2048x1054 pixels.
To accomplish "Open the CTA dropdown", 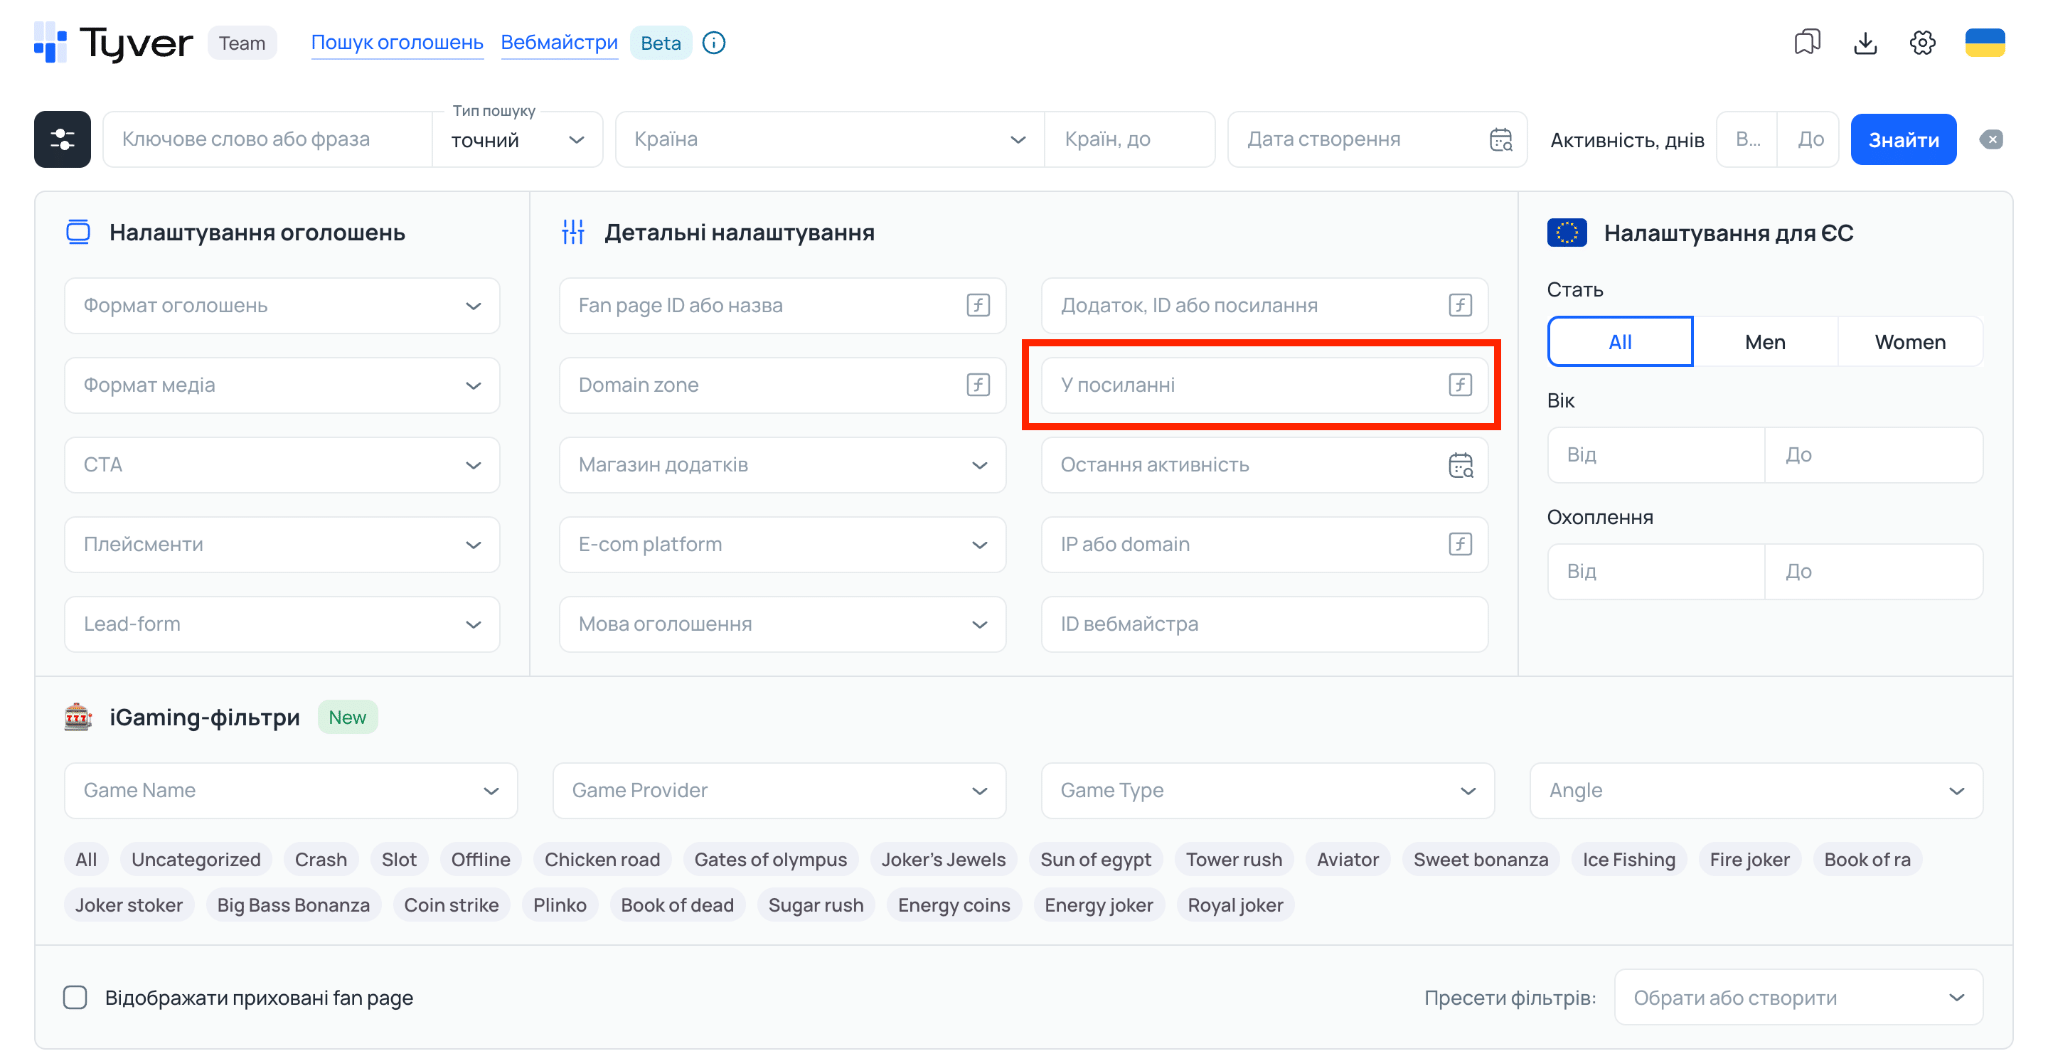I will 282,465.
